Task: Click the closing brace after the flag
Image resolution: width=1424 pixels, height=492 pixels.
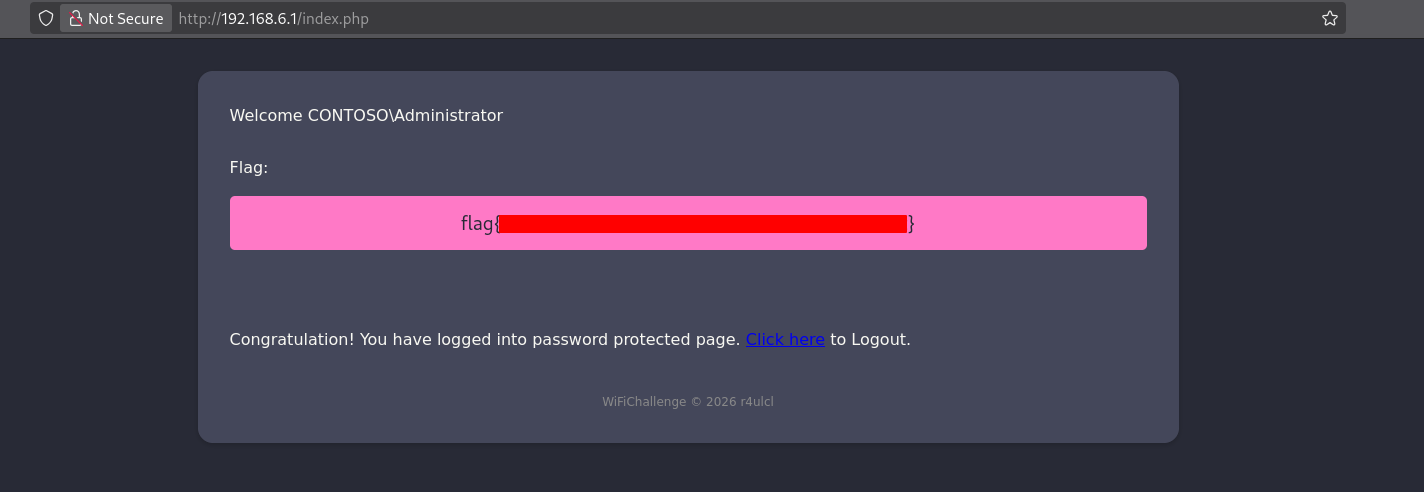Action: click(911, 224)
